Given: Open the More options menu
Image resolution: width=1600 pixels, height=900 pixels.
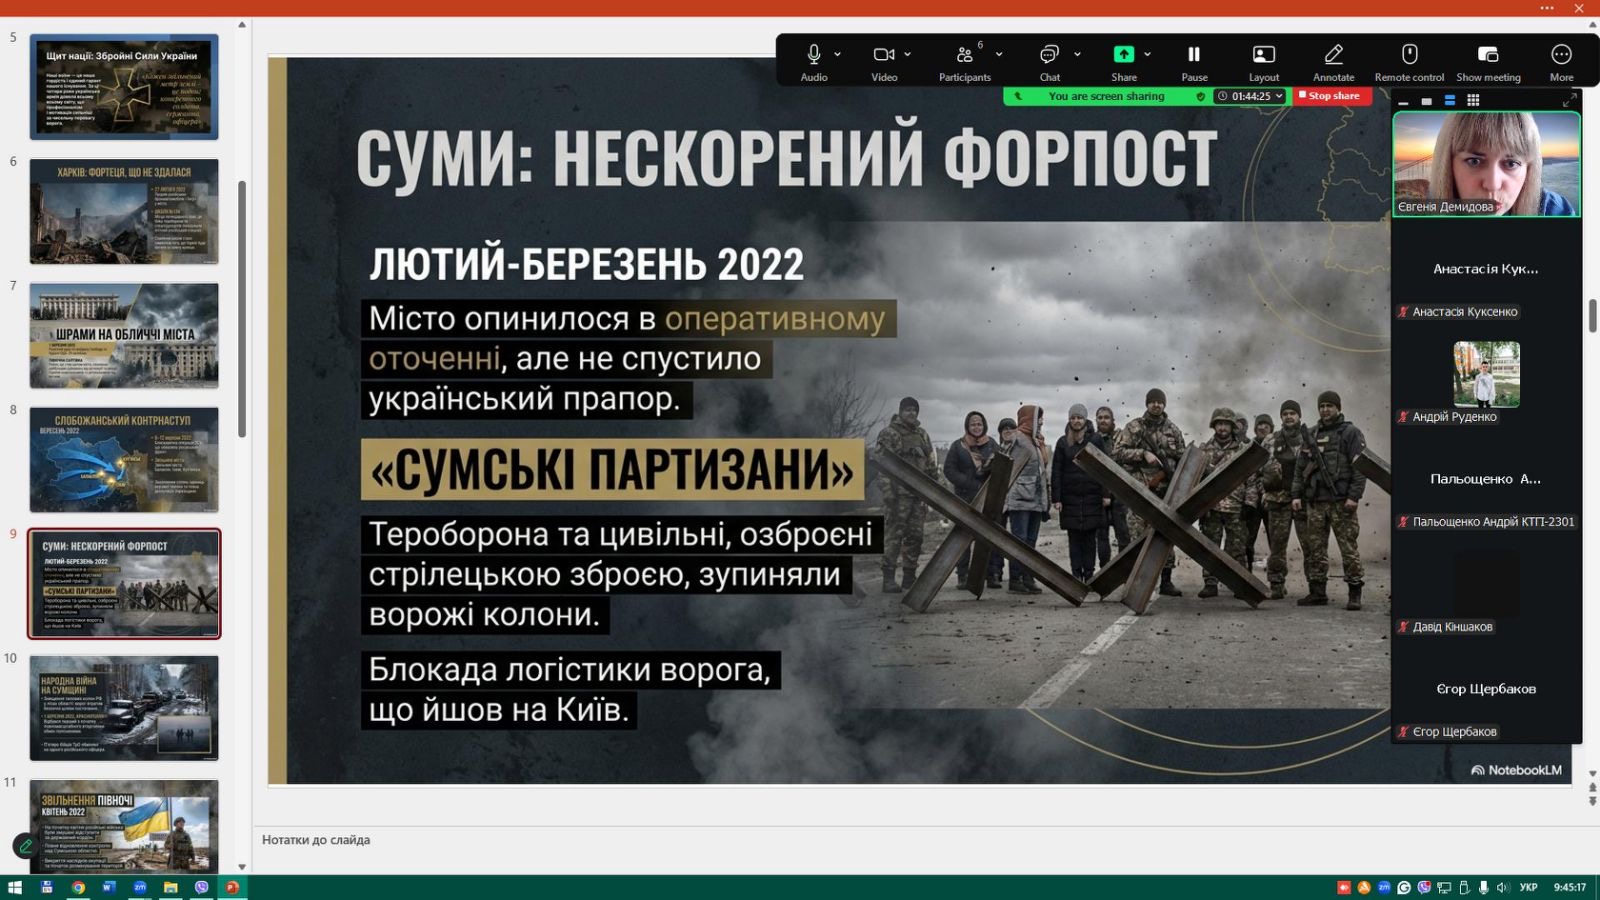Looking at the screenshot, I should 1561,61.
